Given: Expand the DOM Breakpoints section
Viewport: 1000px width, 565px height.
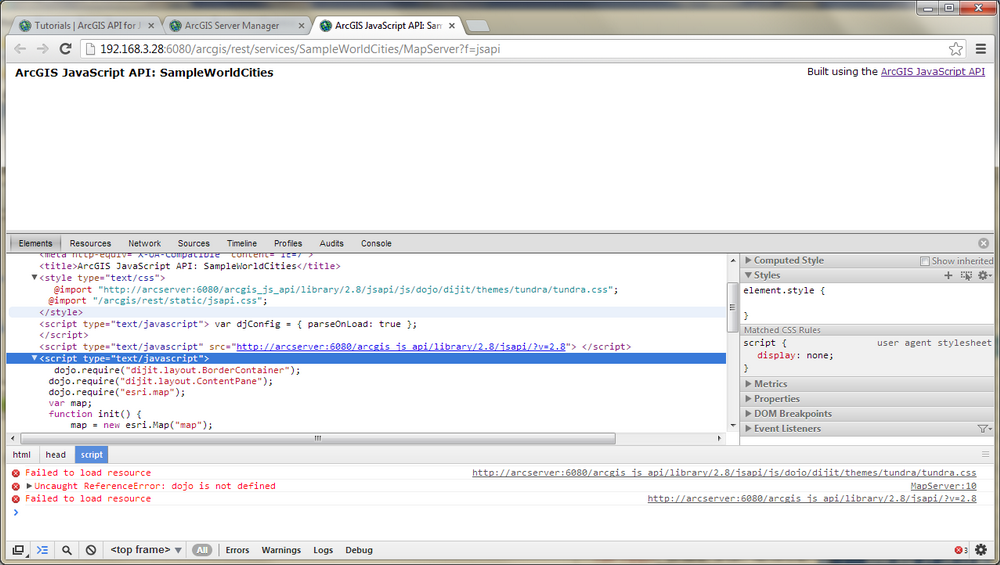Looking at the screenshot, I should point(794,414).
